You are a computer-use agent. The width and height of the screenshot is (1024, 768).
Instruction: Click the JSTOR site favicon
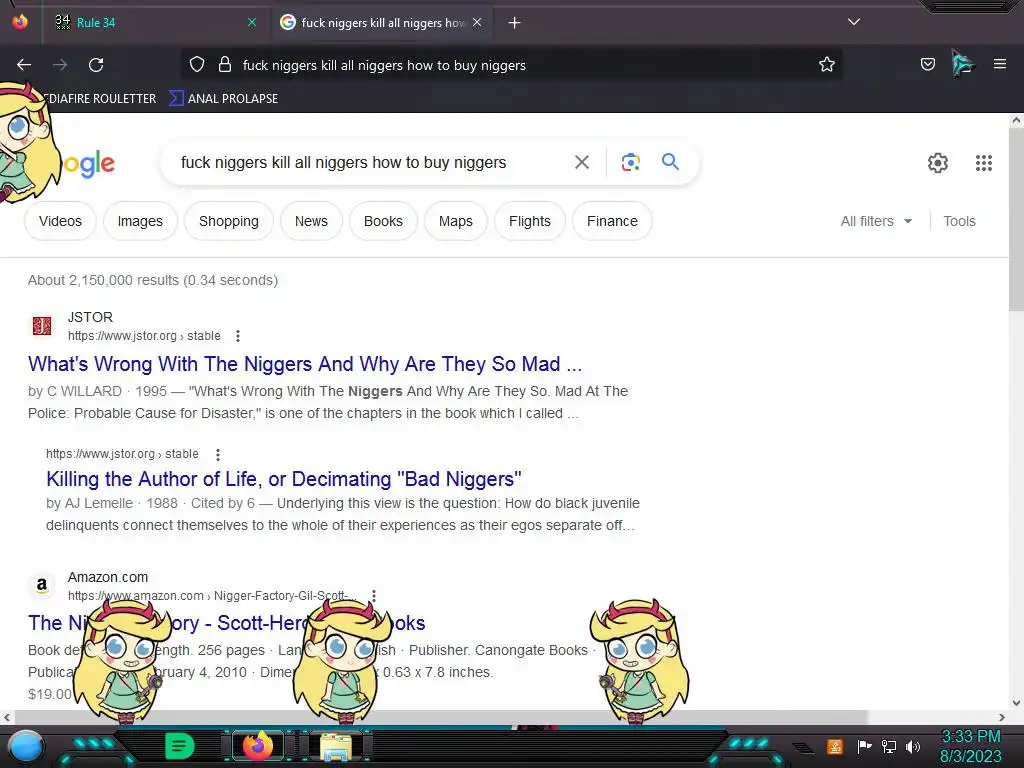click(42, 325)
